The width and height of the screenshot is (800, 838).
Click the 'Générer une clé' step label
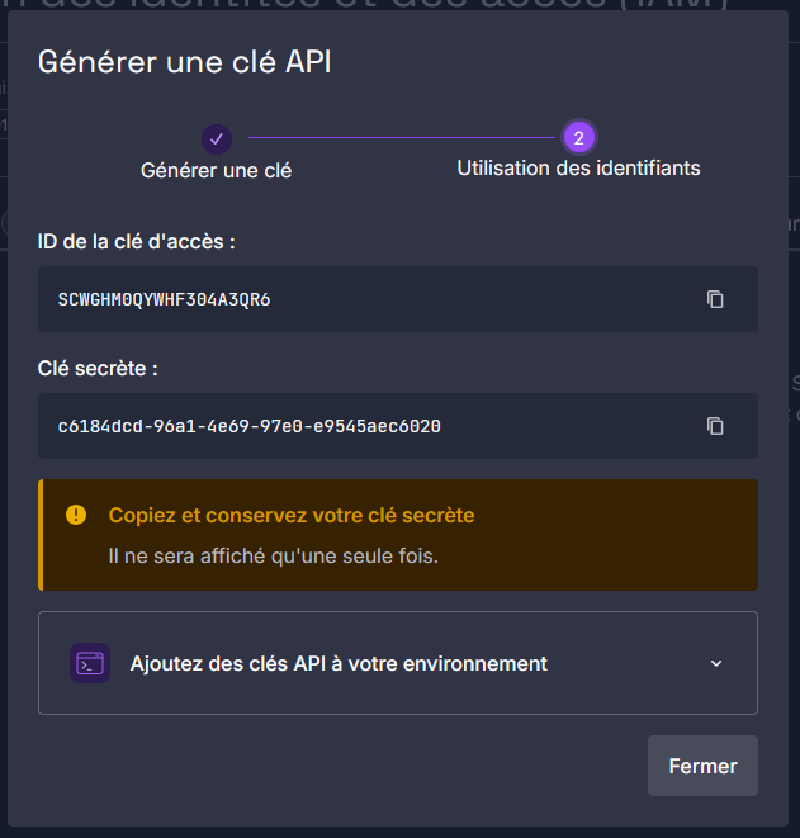click(216, 170)
